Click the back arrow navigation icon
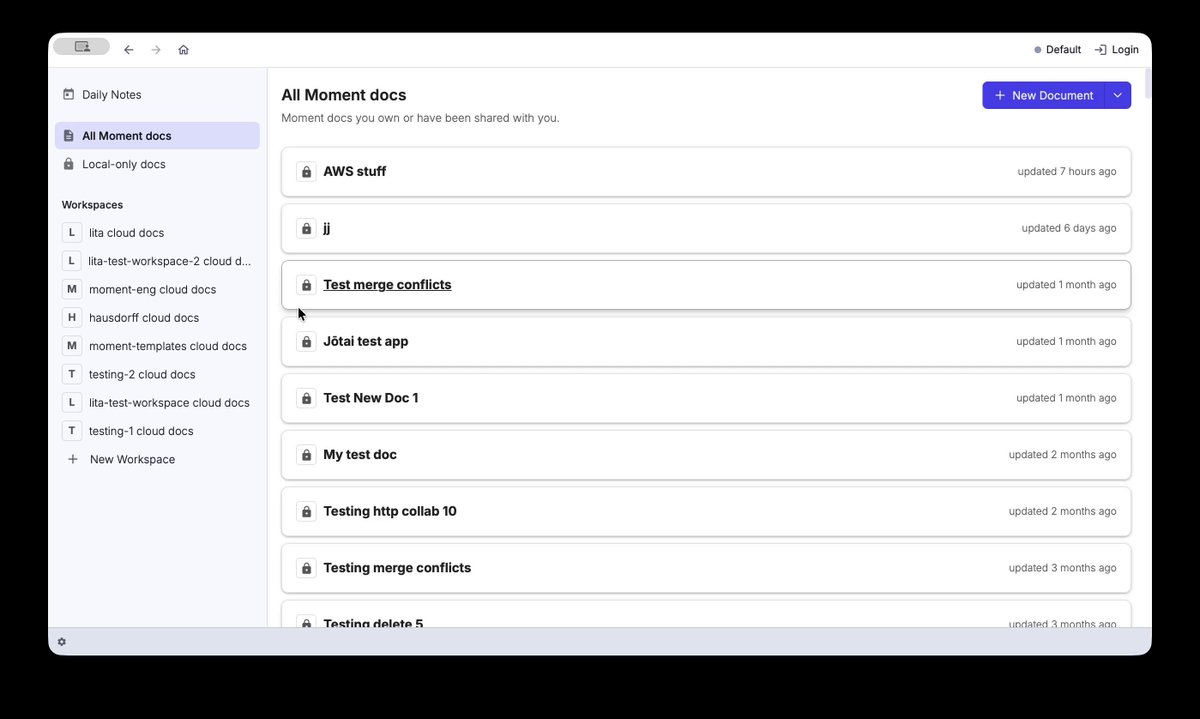This screenshot has width=1200, height=719. (x=129, y=50)
